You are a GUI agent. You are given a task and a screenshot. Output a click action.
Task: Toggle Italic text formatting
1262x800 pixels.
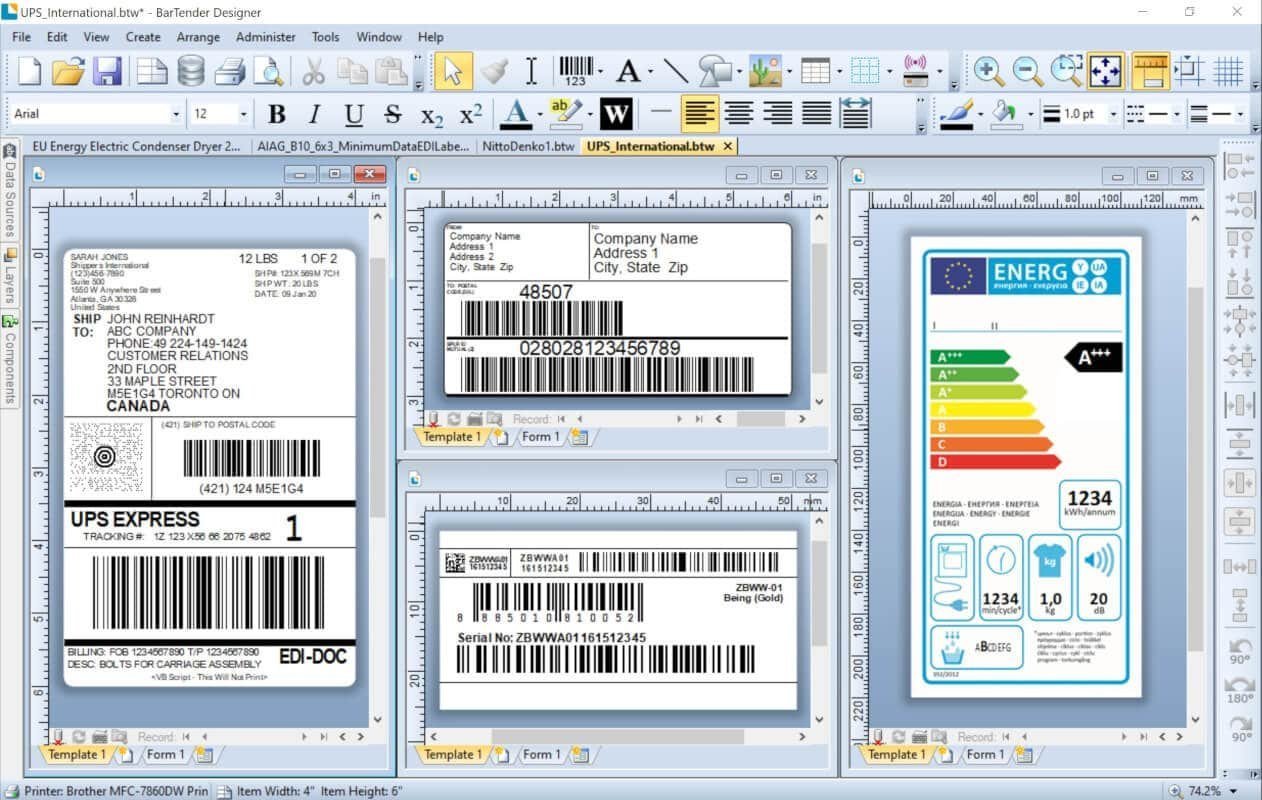click(x=313, y=114)
